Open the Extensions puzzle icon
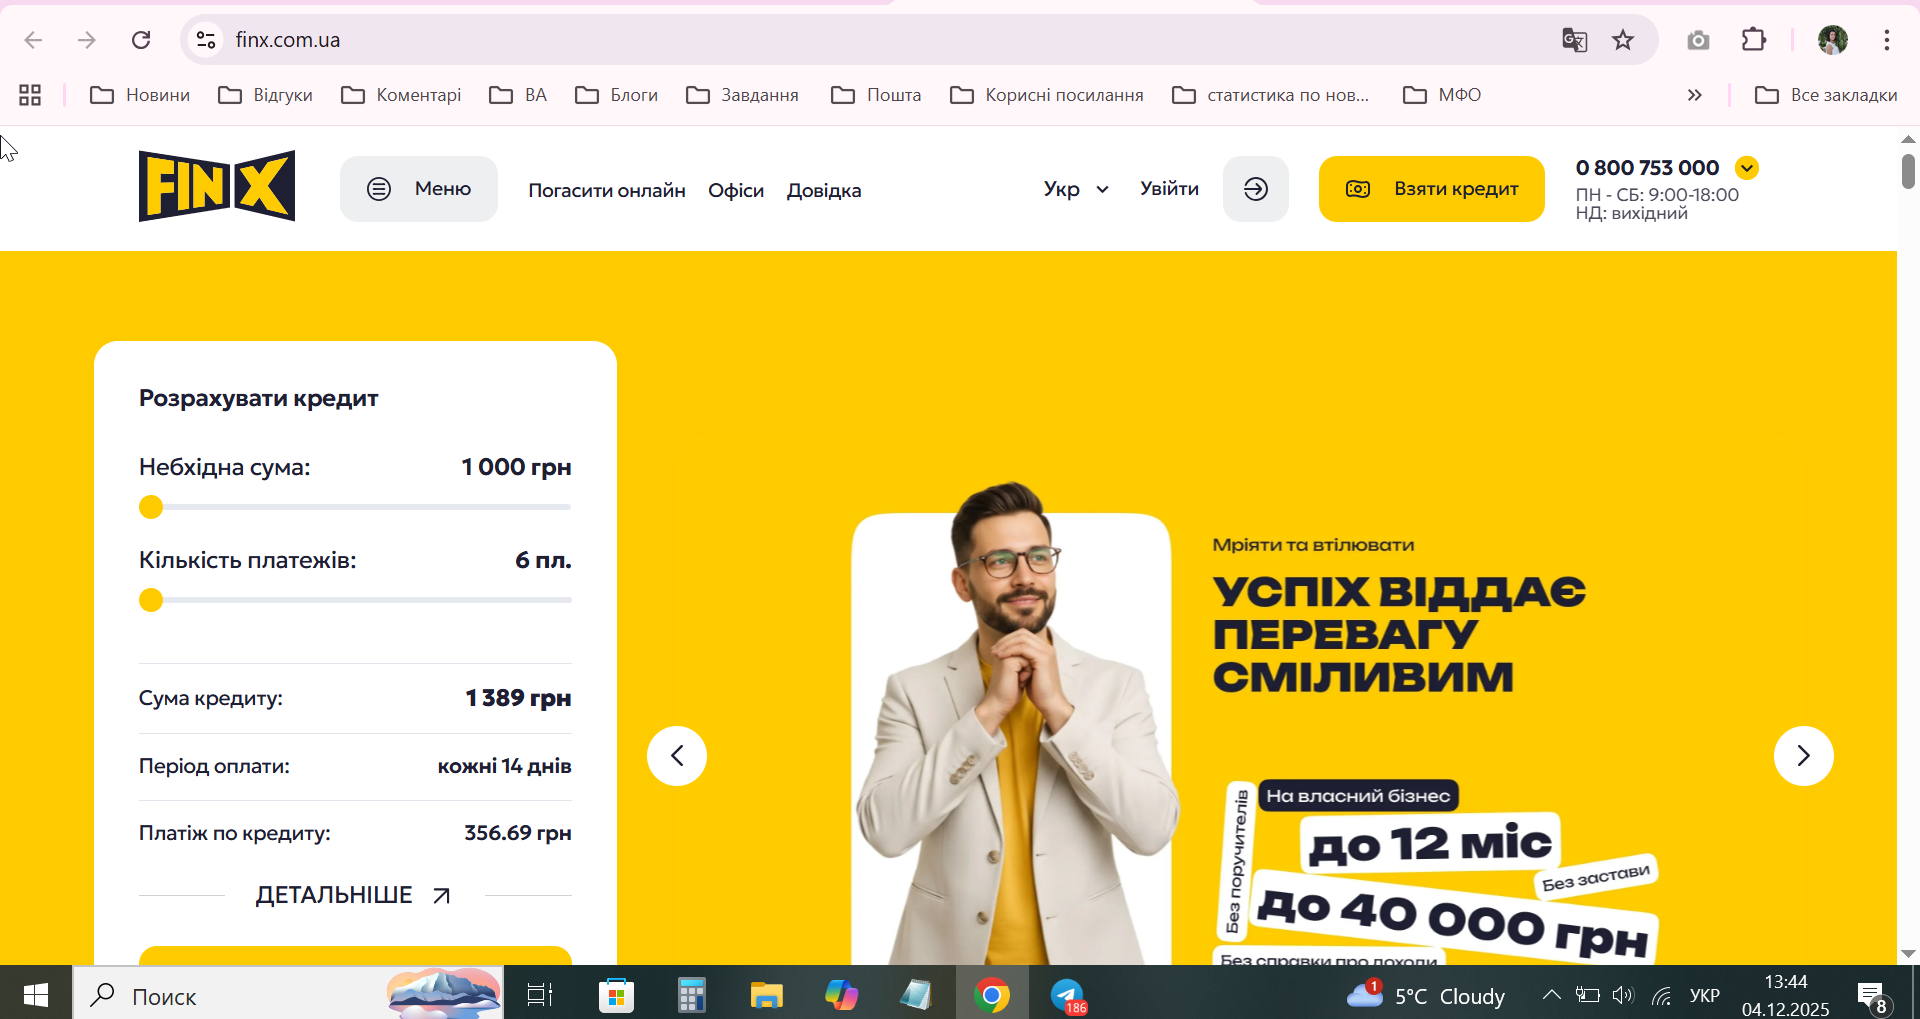 point(1754,40)
